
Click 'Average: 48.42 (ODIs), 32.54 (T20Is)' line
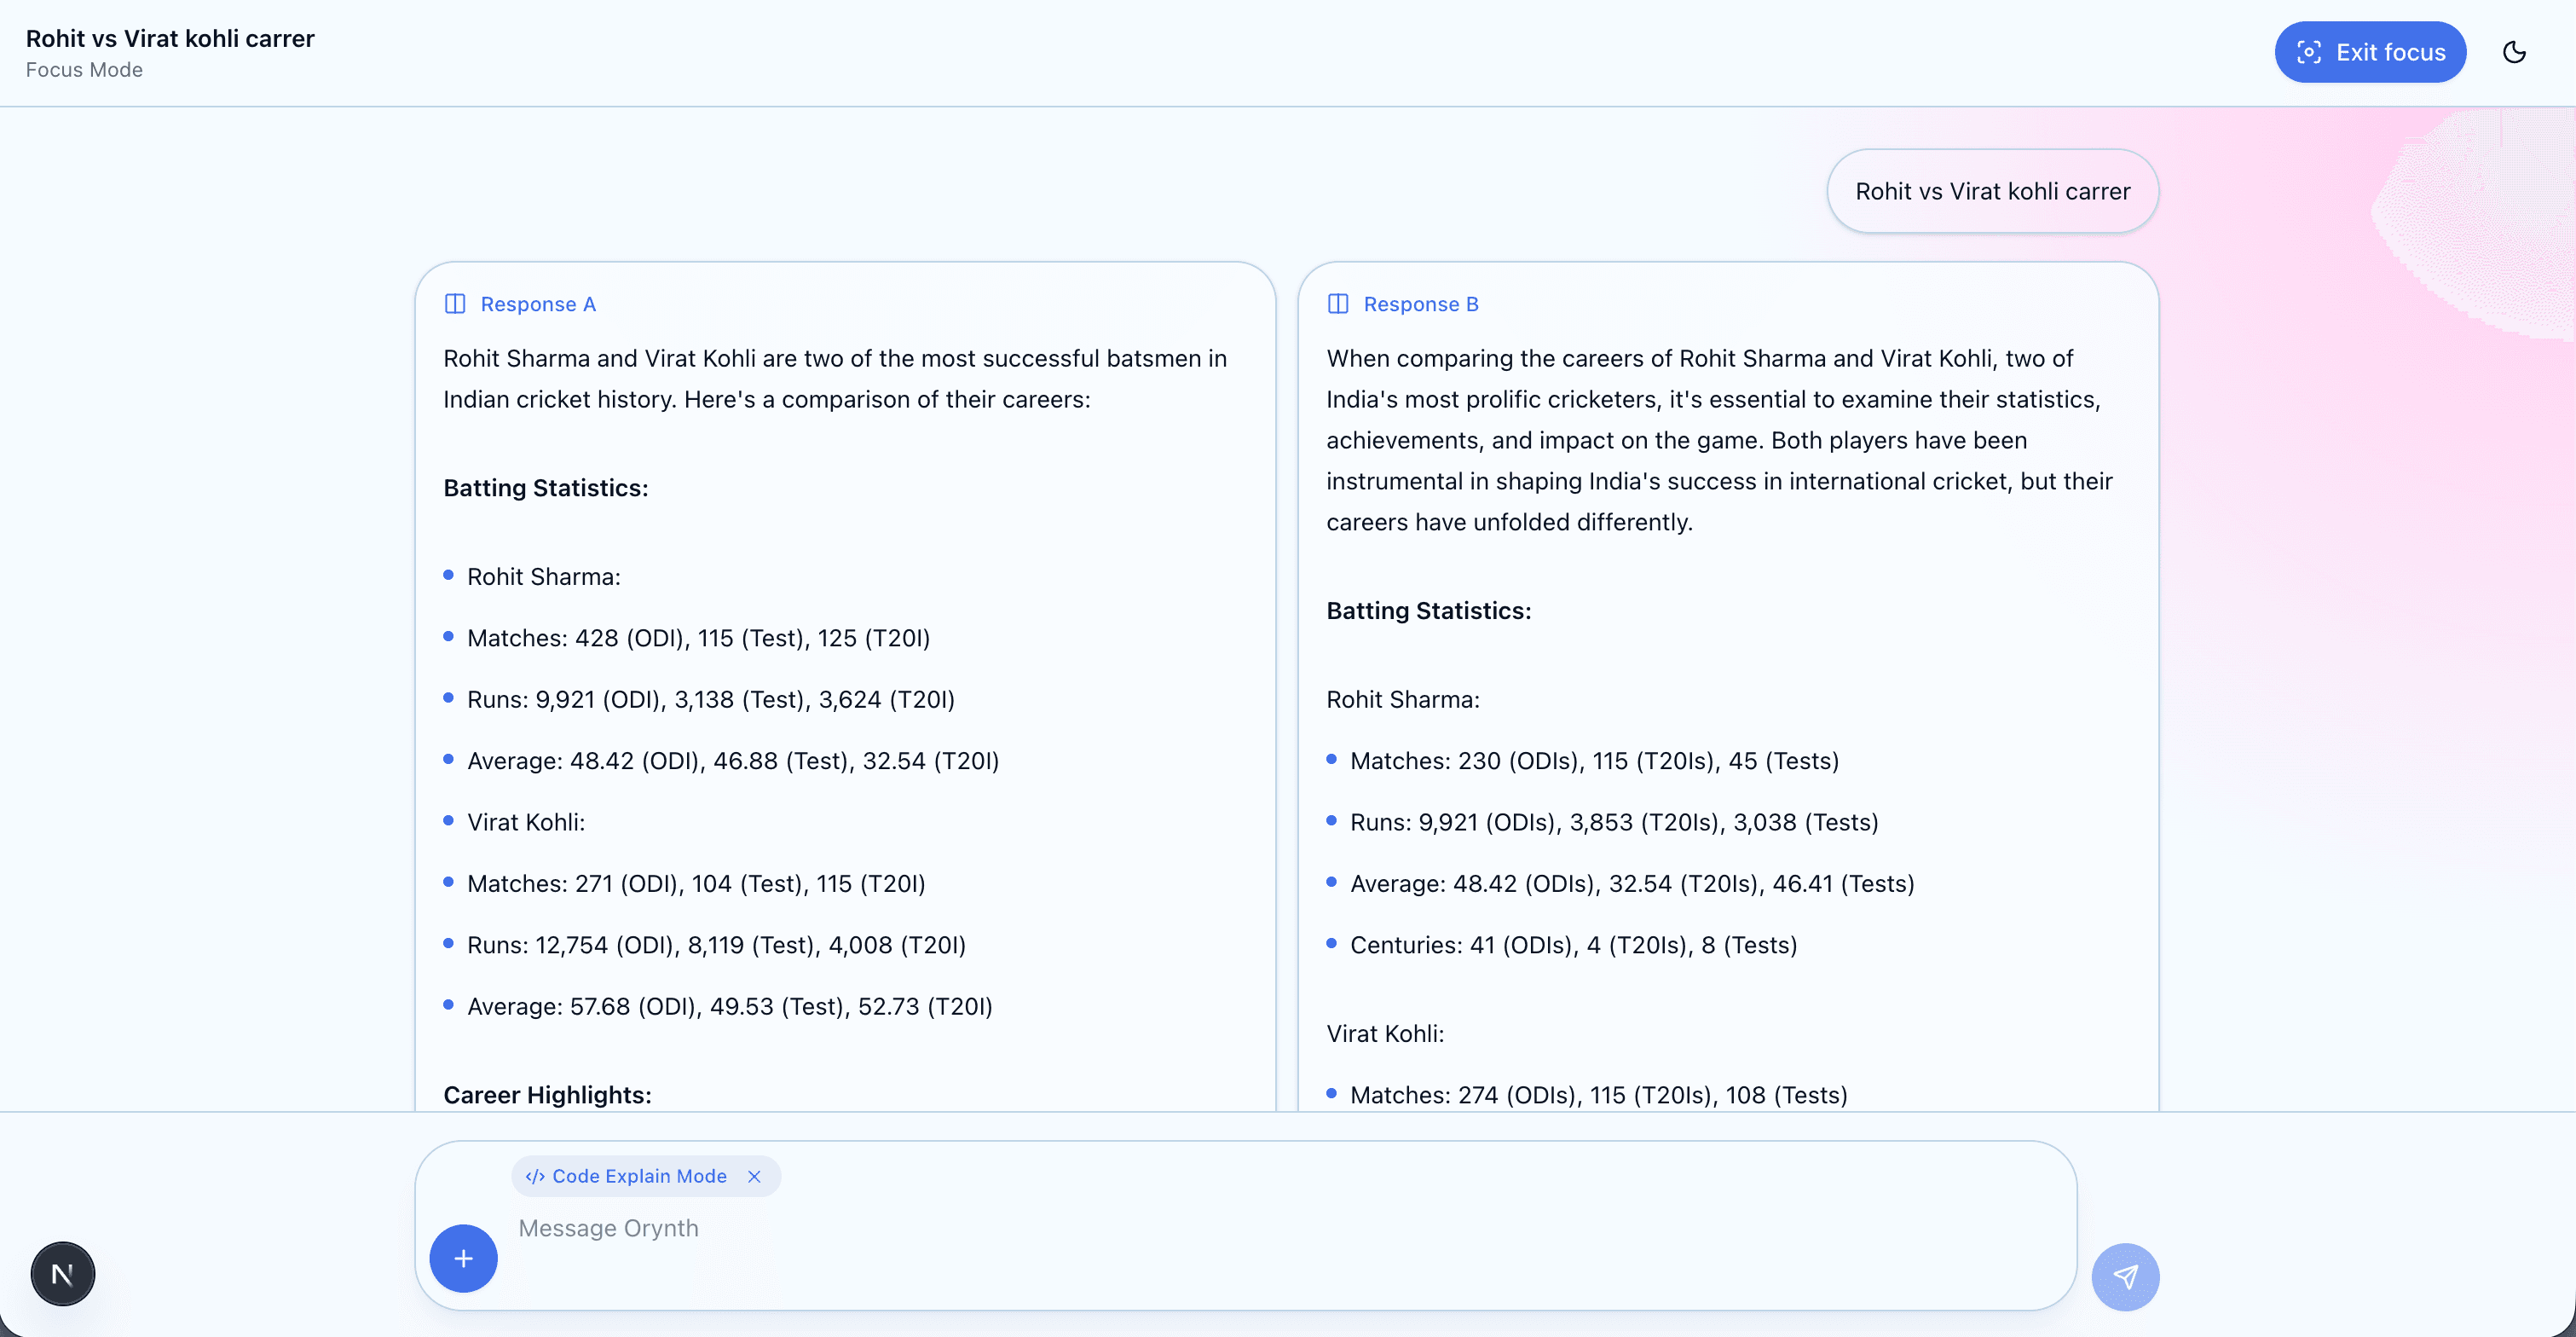[1632, 884]
